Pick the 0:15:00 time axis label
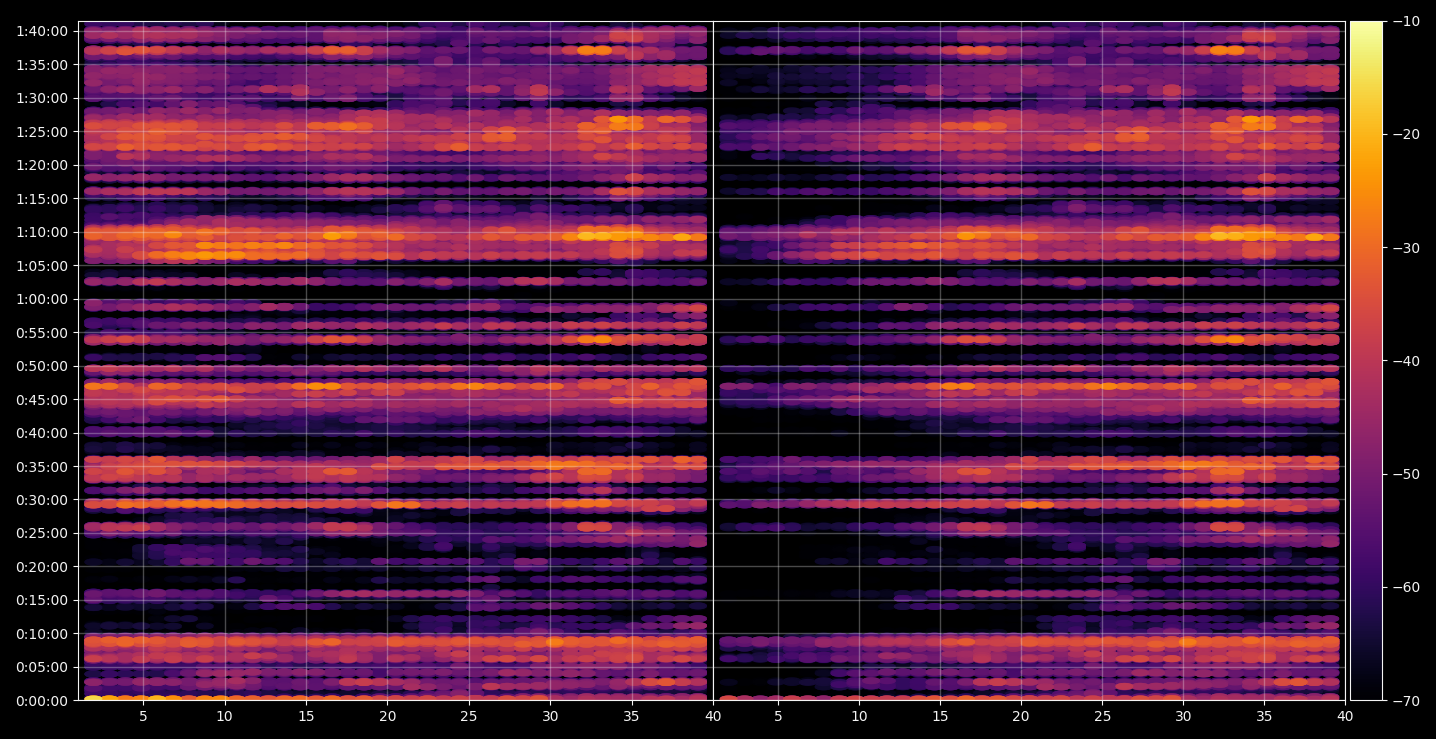 [42, 600]
